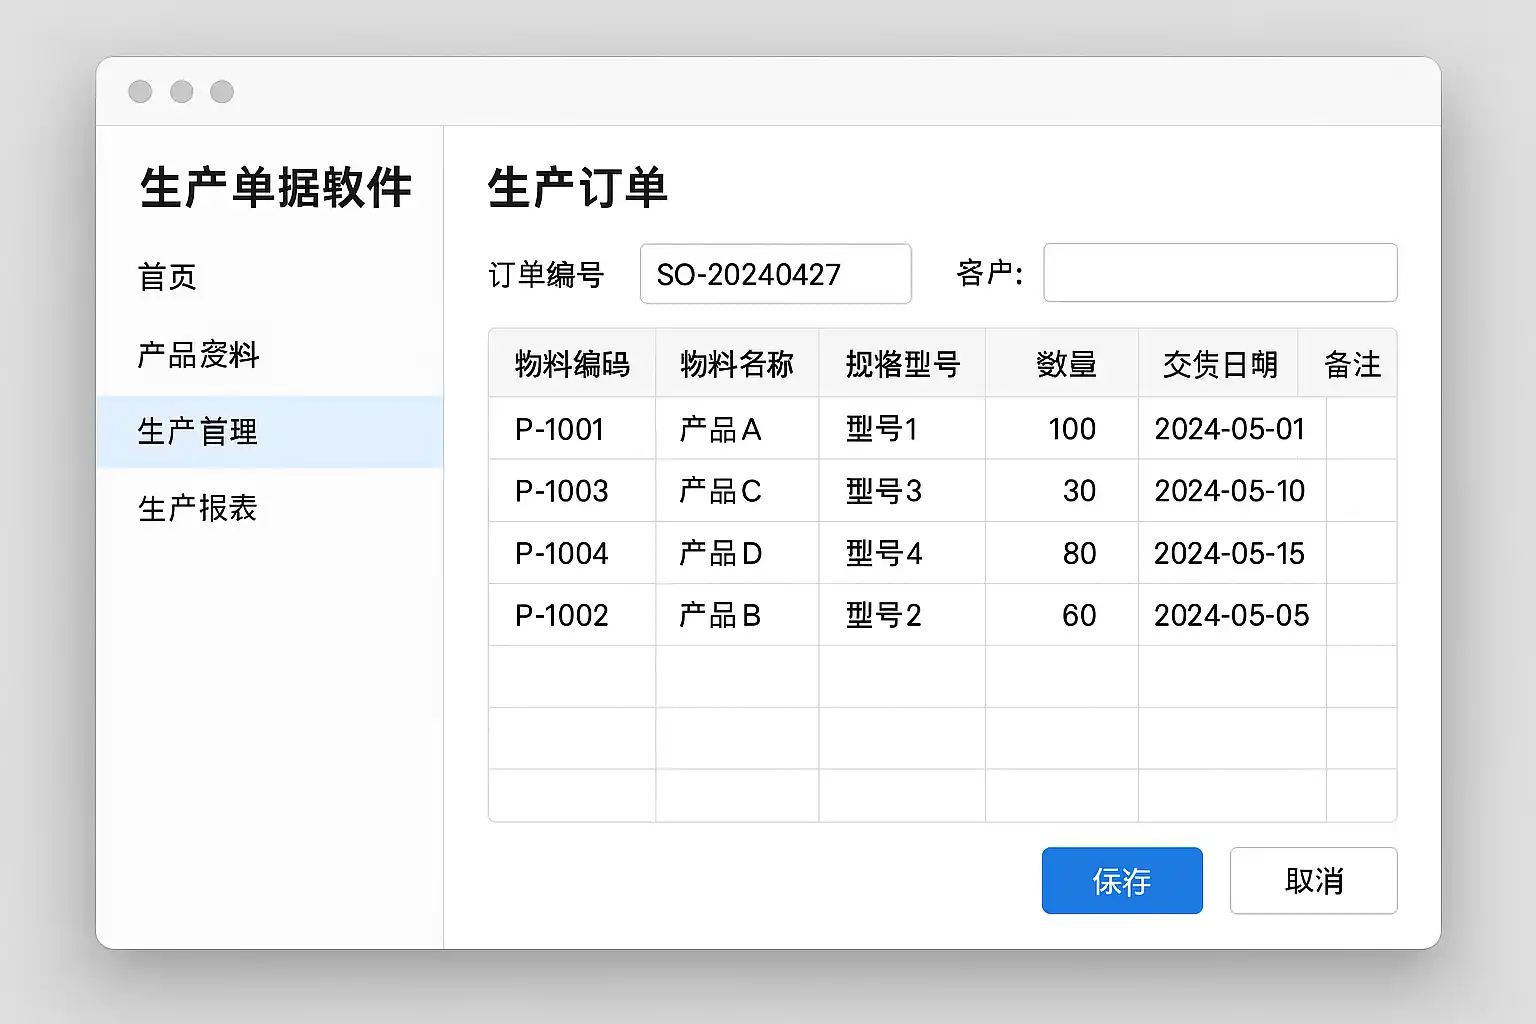Focus the 订单编号 input field

(775, 274)
